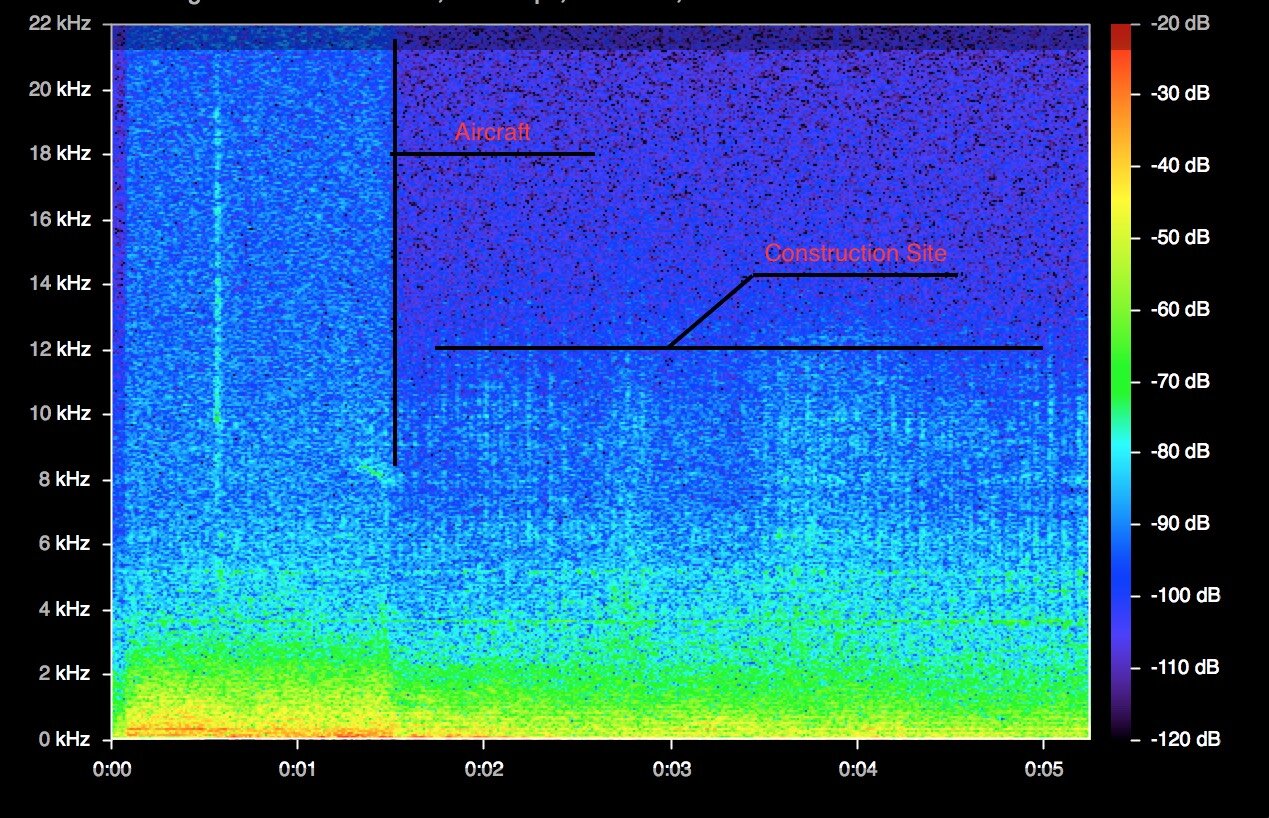Click the 12 kHz frequency axis label
The width and height of the screenshot is (1269, 818).
60,349
